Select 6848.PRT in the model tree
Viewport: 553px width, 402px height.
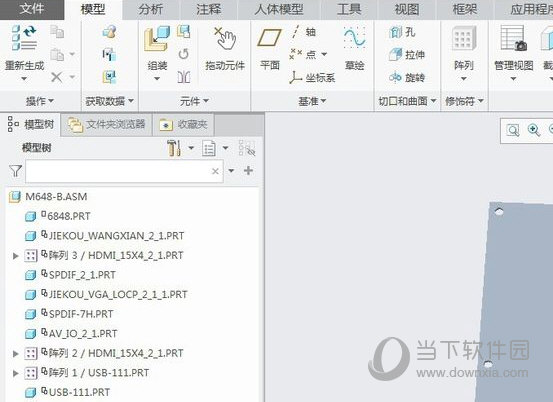[x=58, y=216]
